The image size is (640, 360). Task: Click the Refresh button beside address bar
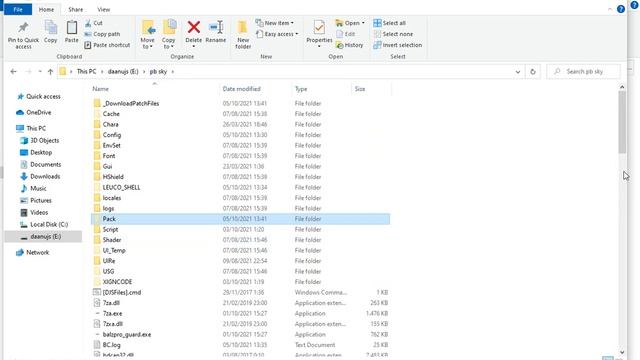point(533,71)
